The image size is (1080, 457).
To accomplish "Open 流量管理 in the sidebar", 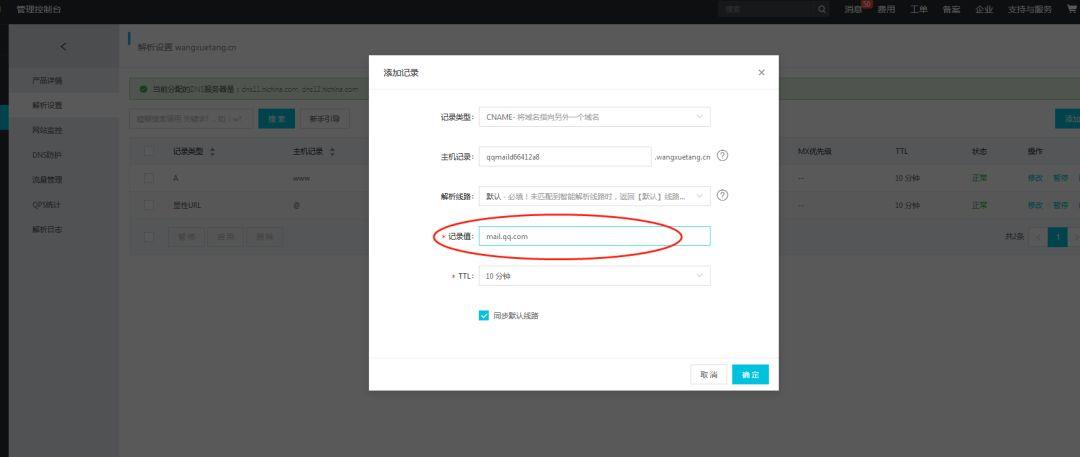I will (47, 180).
